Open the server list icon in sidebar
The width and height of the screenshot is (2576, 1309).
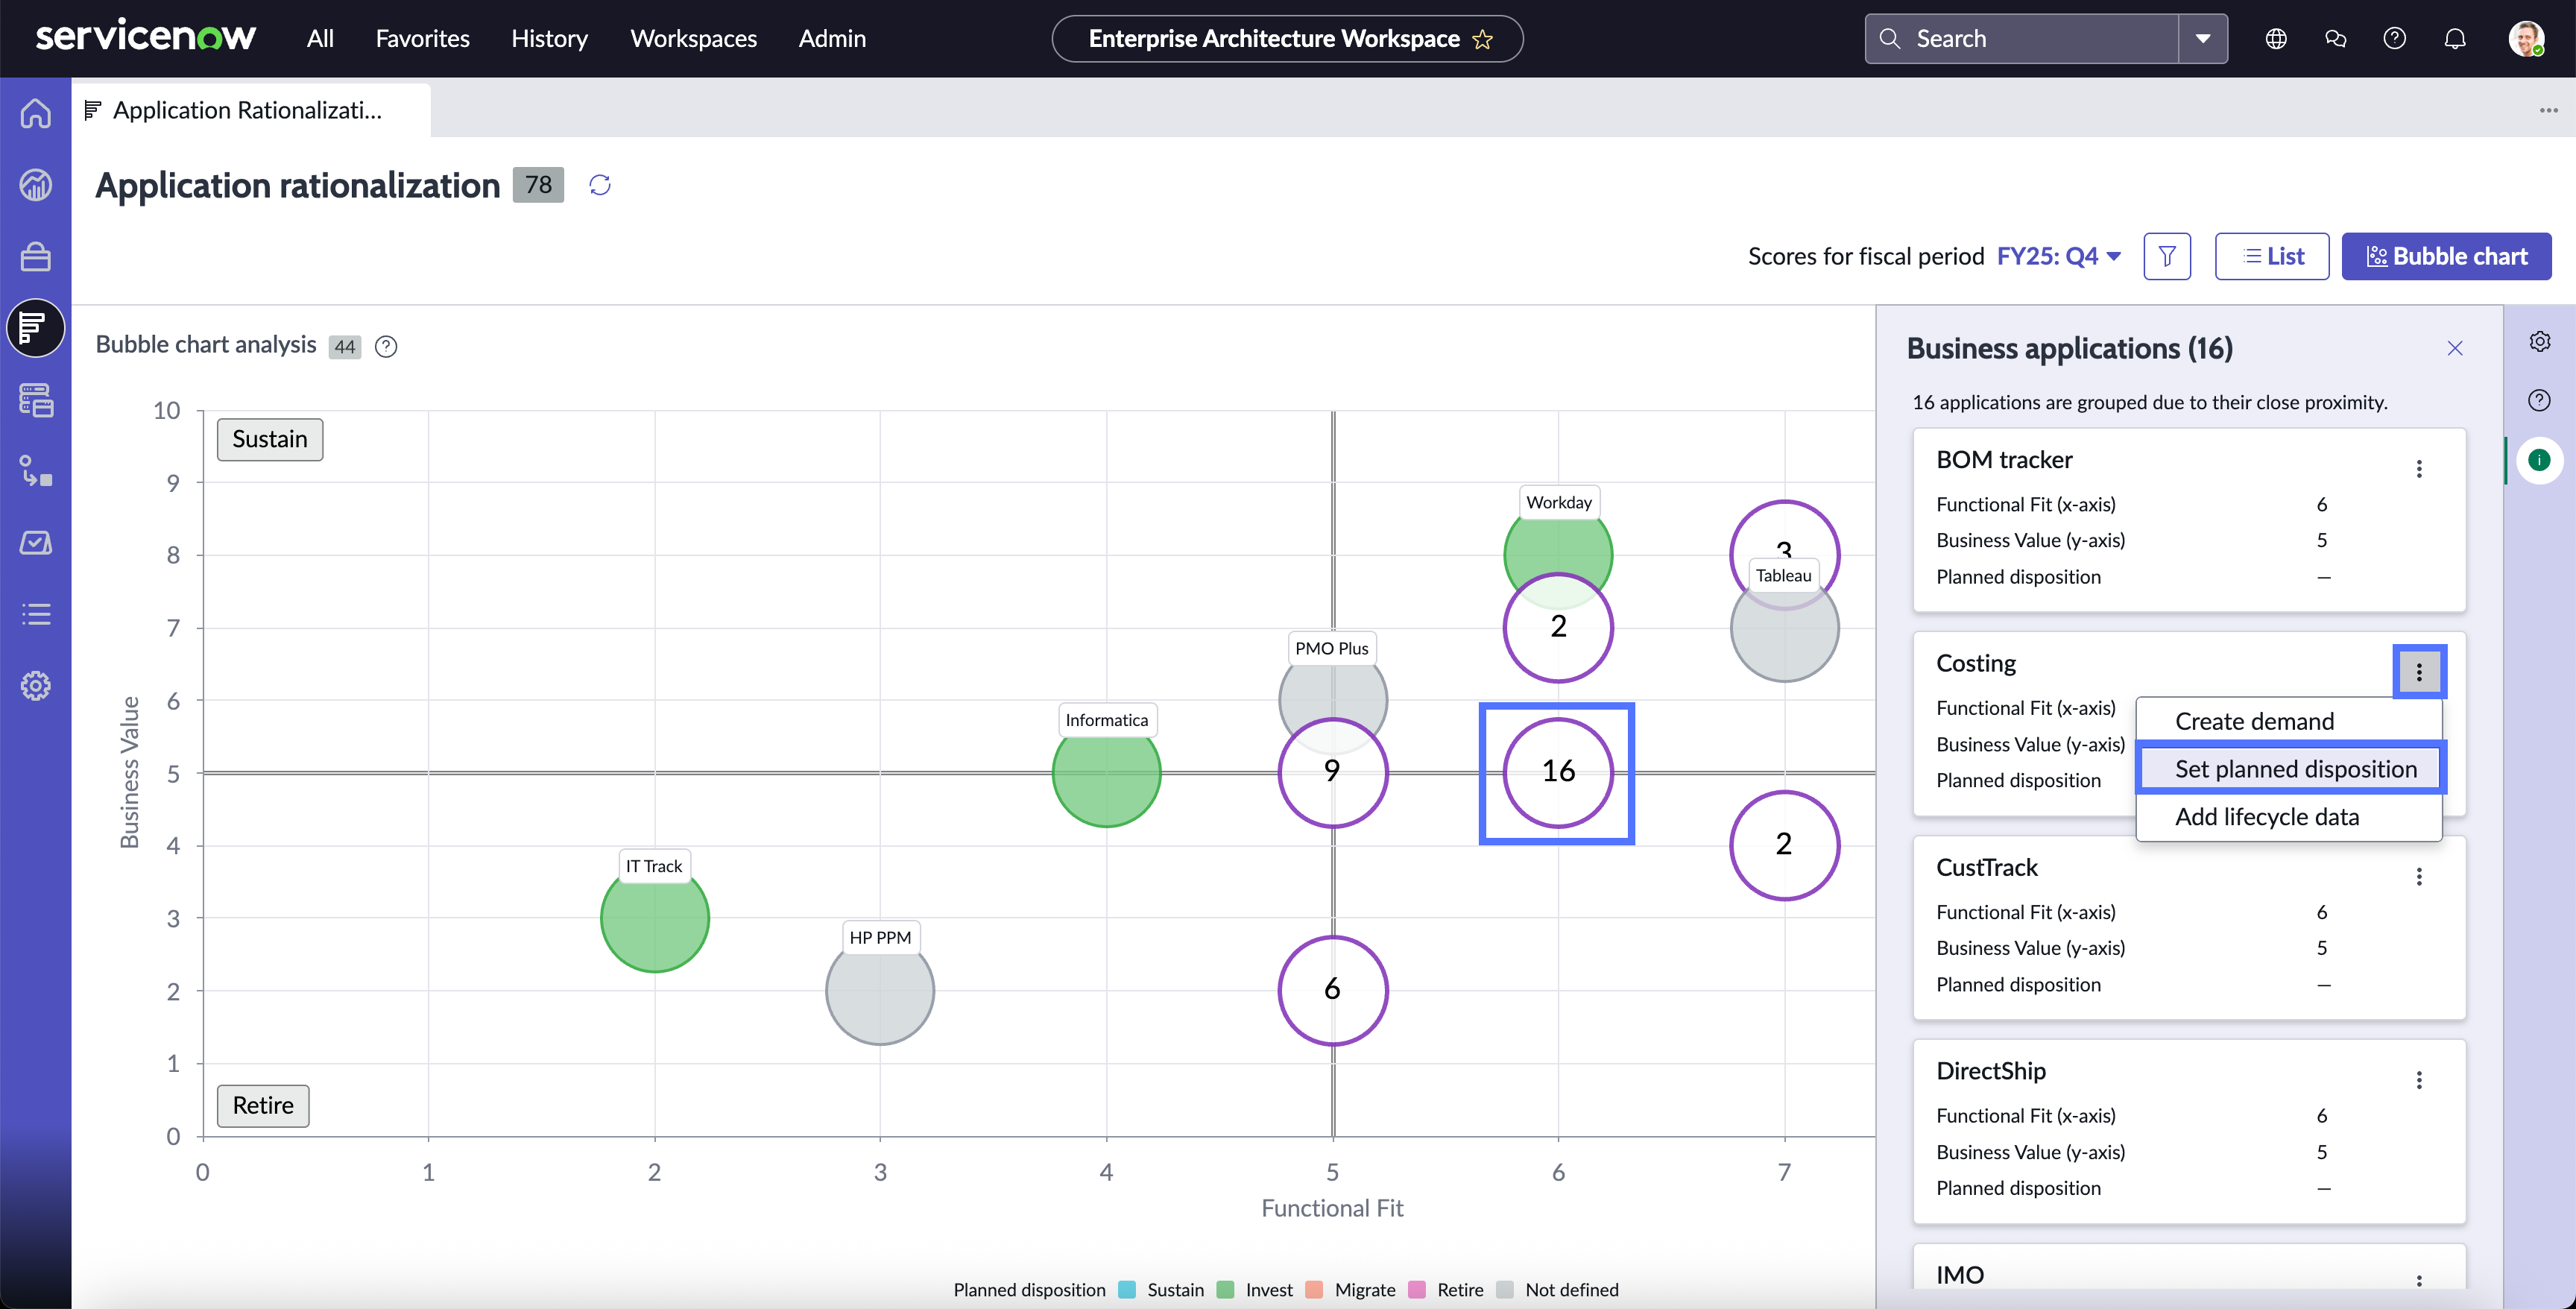36,400
